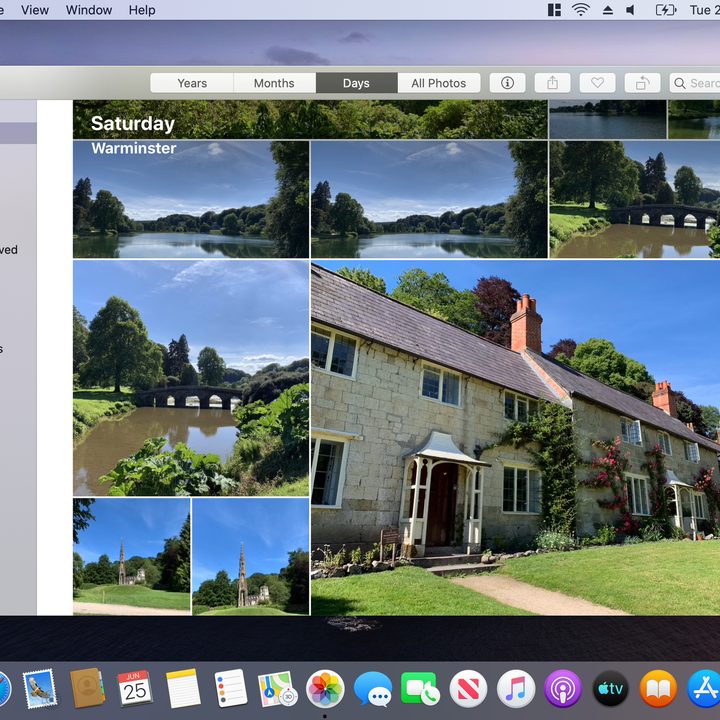Launch the Apple TV app from dock
Viewport: 720px width, 720px height.
(611, 689)
